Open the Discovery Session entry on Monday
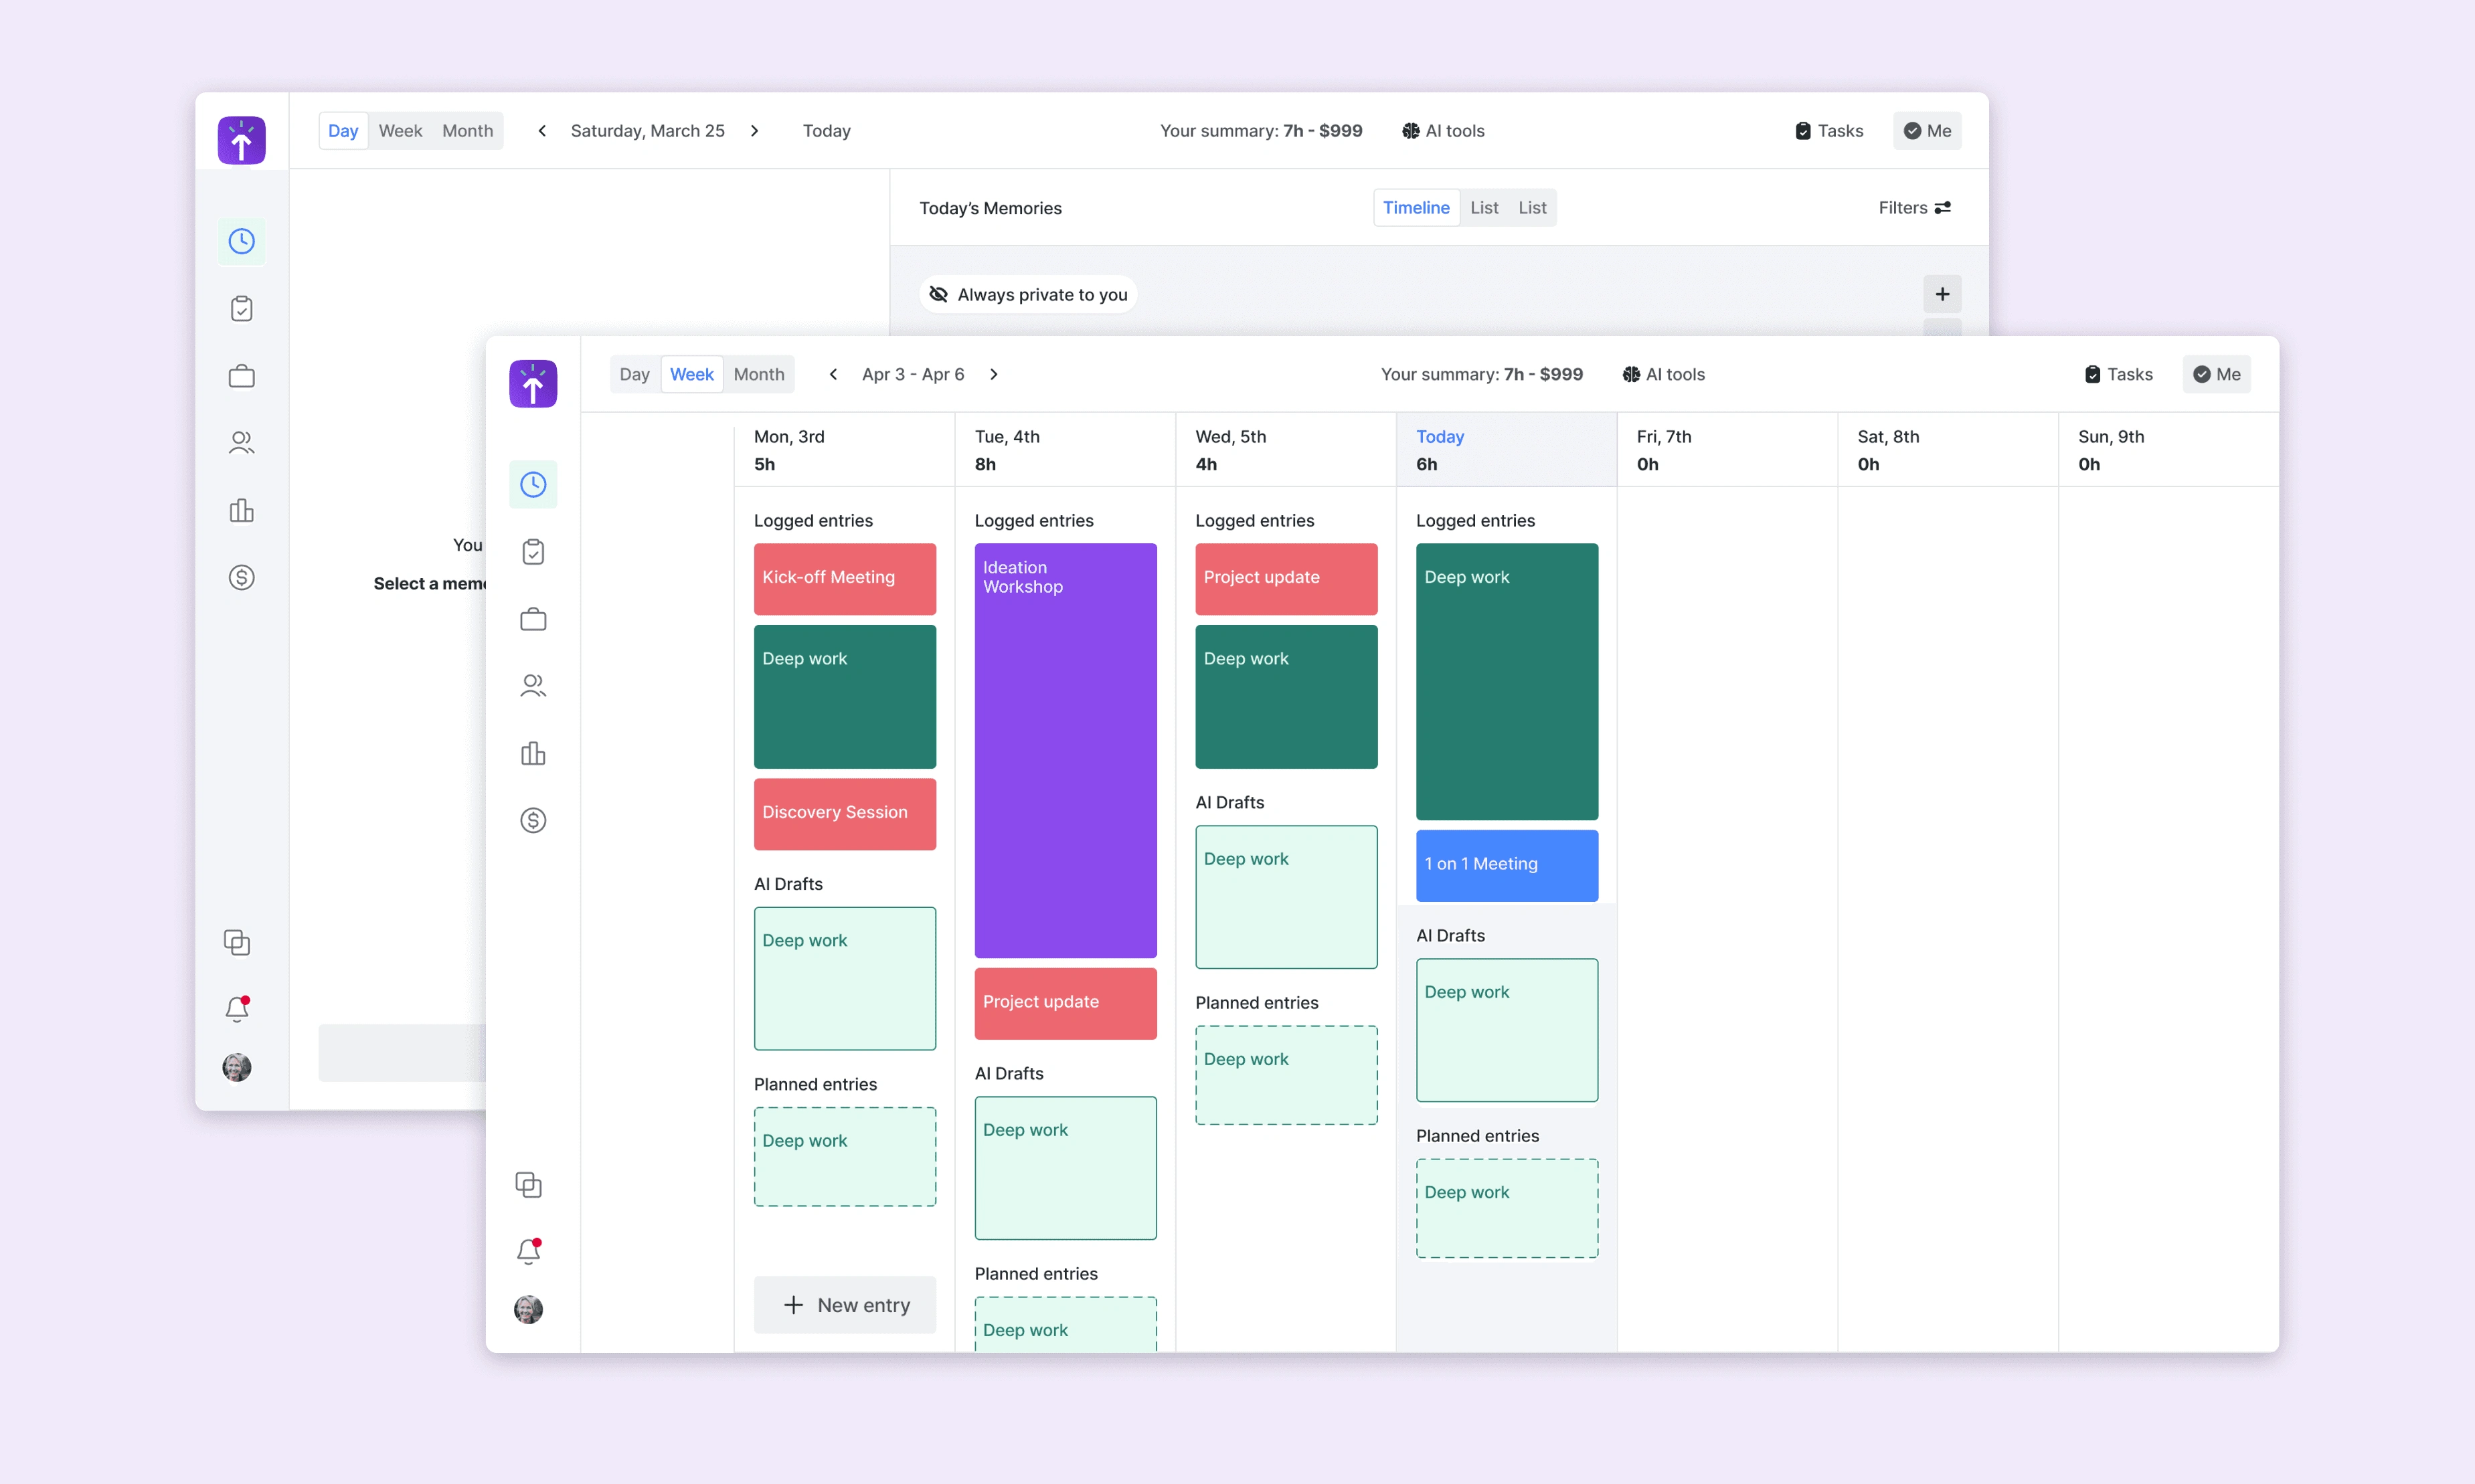The height and width of the screenshot is (1484, 2475). click(x=845, y=814)
